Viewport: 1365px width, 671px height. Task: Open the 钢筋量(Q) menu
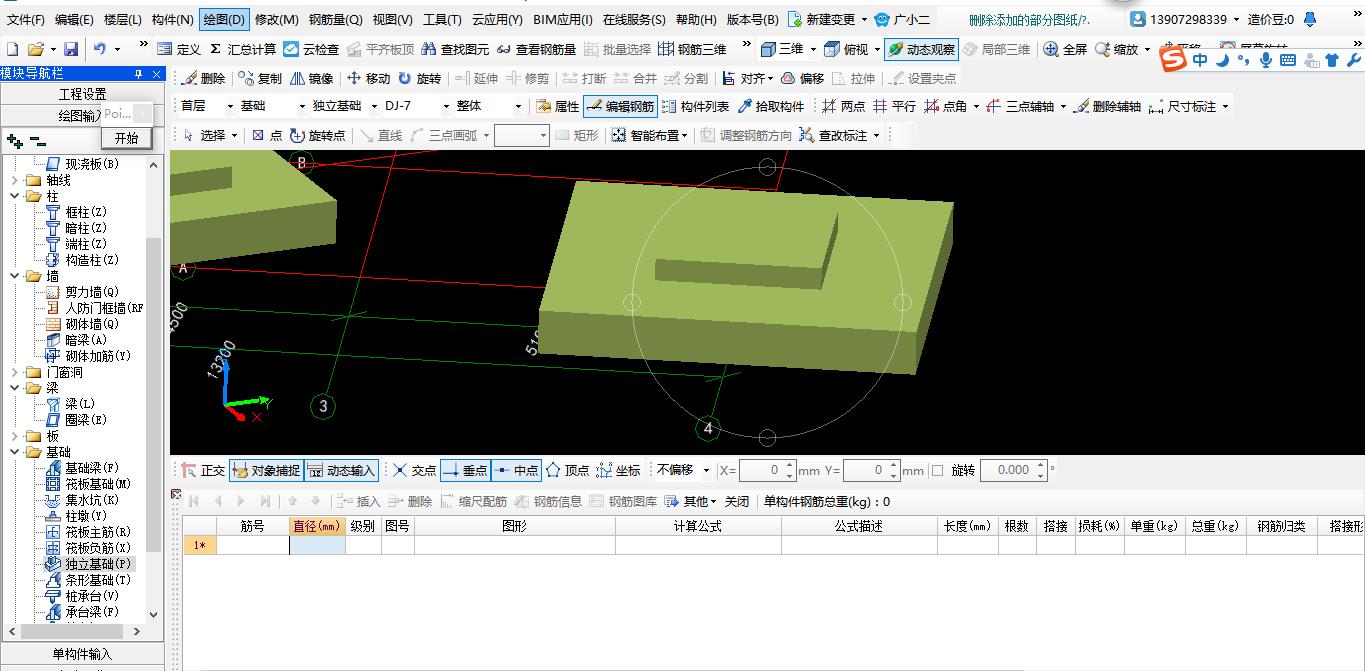click(335, 19)
